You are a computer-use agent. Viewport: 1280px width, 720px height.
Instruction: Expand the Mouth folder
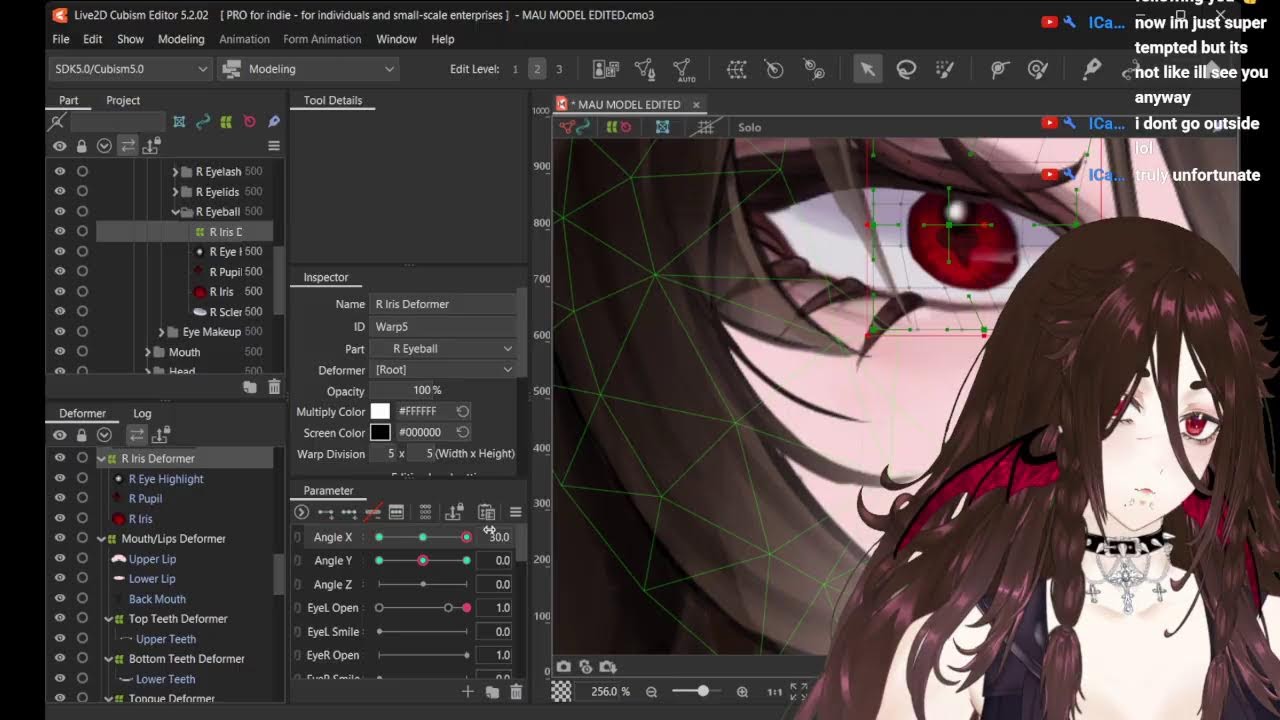pos(147,352)
